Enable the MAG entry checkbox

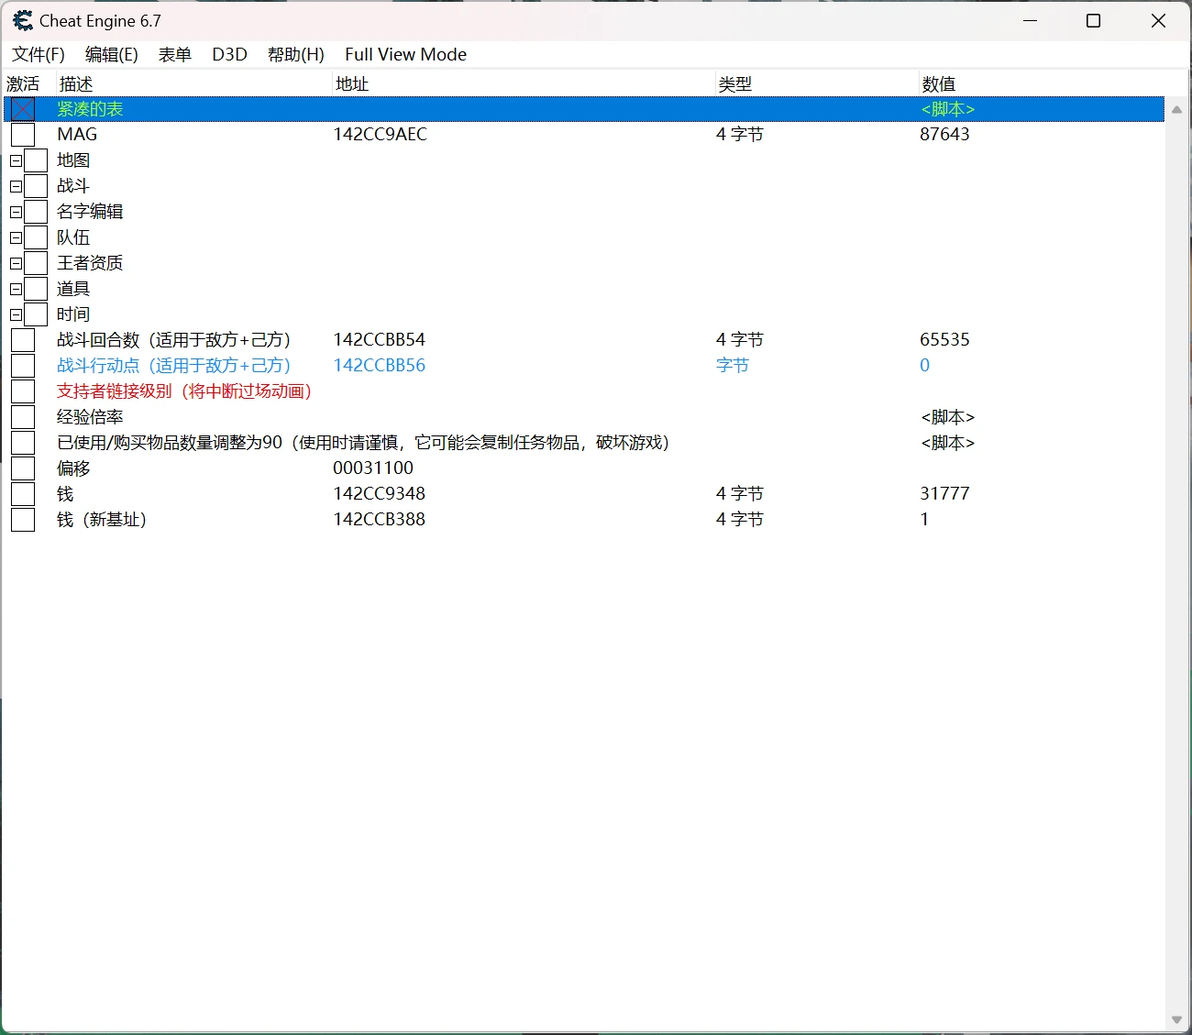[23, 135]
